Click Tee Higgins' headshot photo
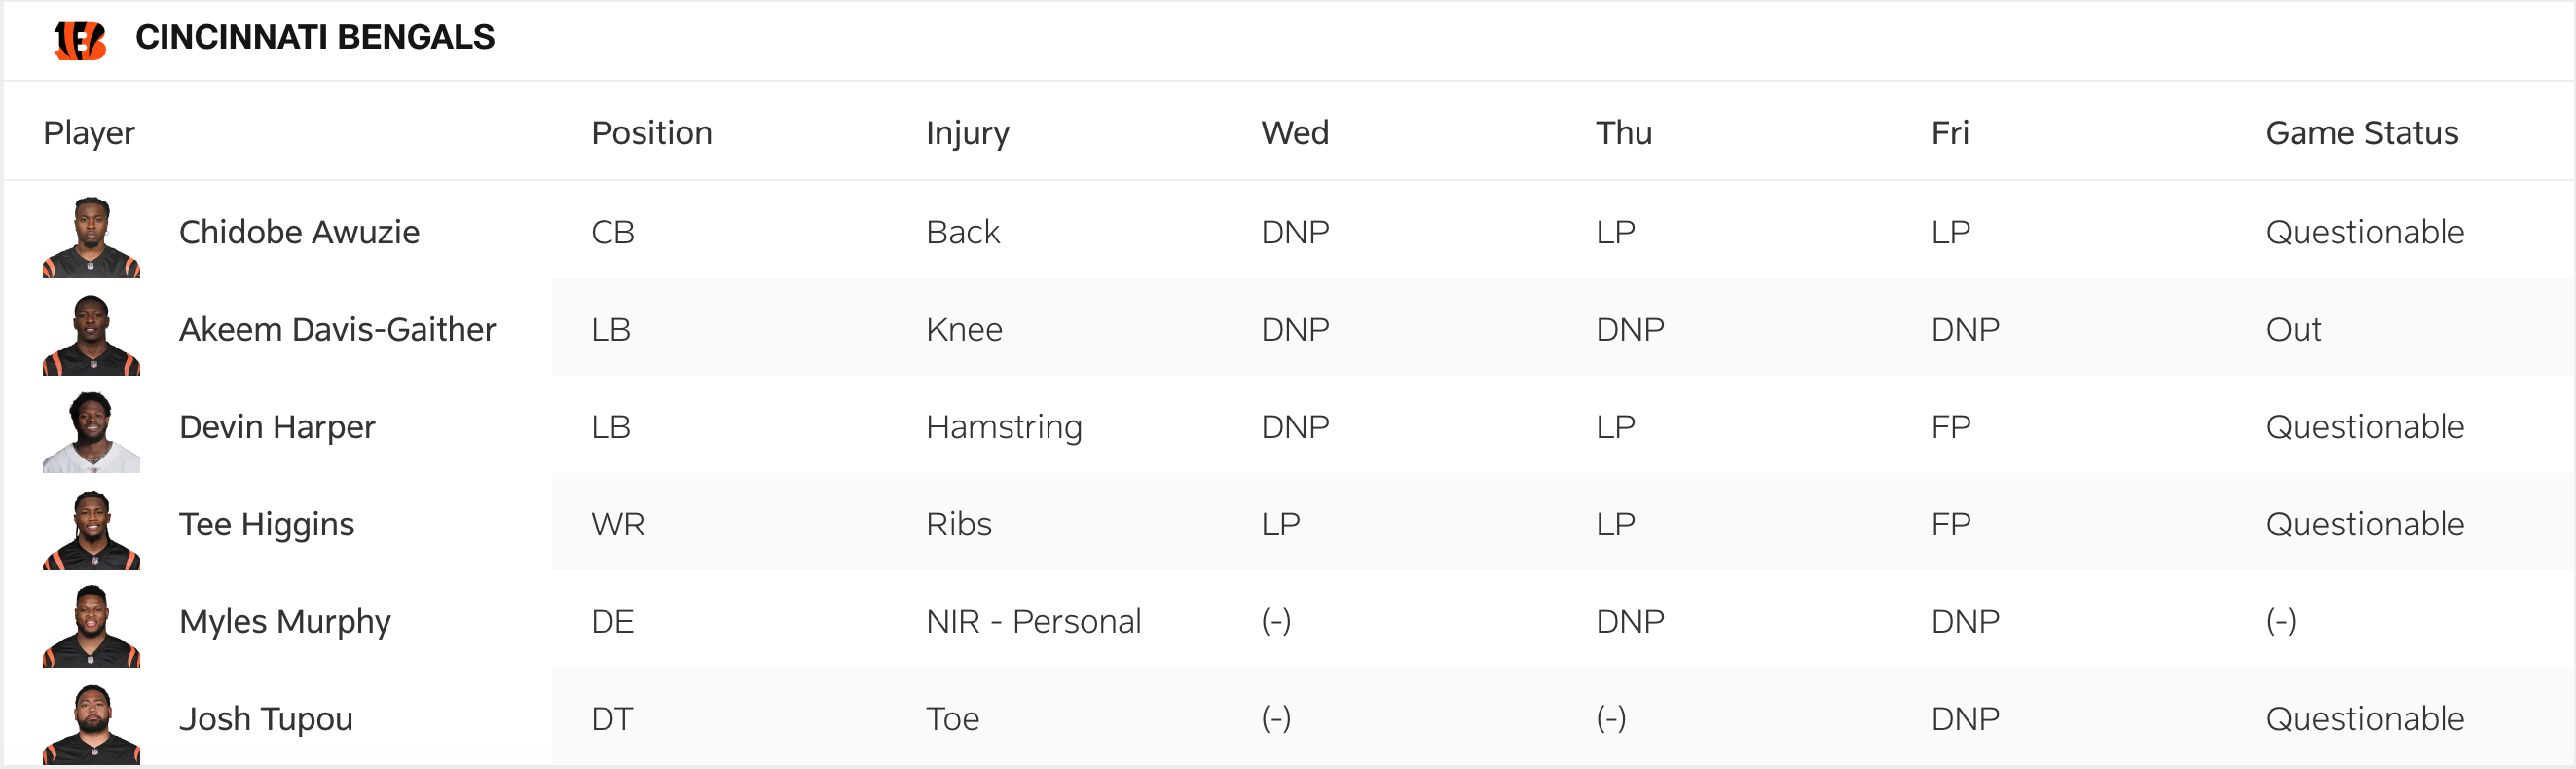This screenshot has height=769, width=2576. [x=91, y=530]
